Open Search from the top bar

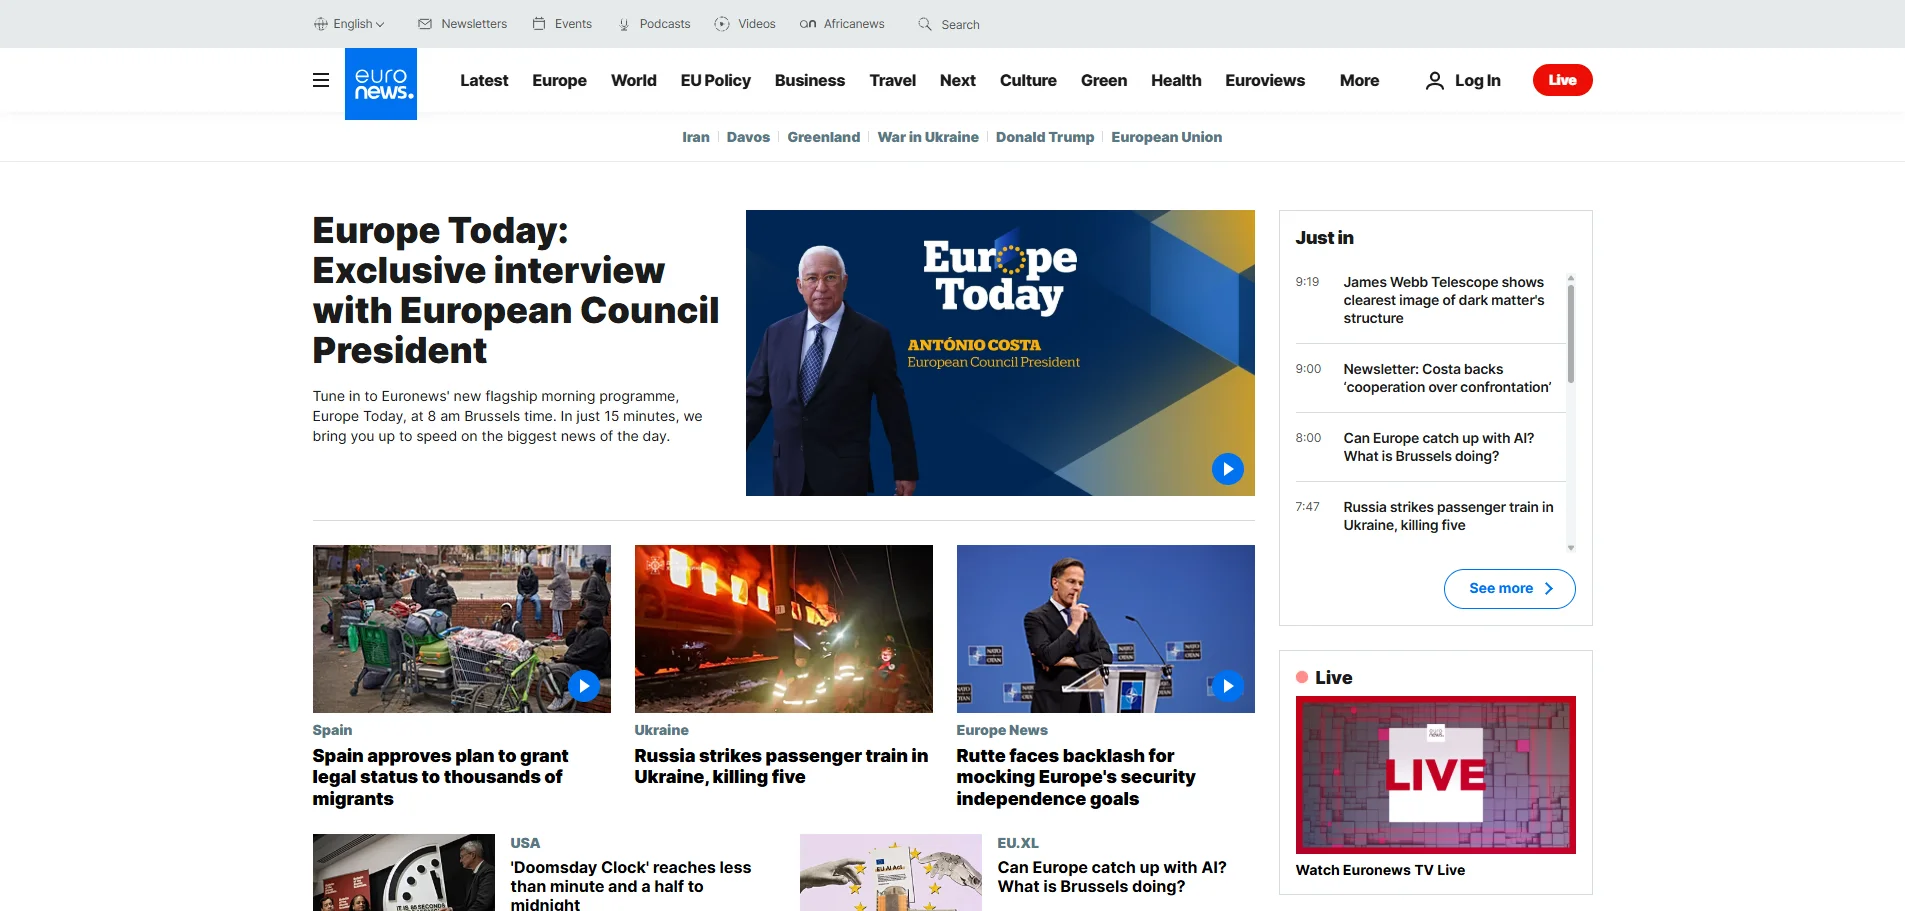(946, 24)
